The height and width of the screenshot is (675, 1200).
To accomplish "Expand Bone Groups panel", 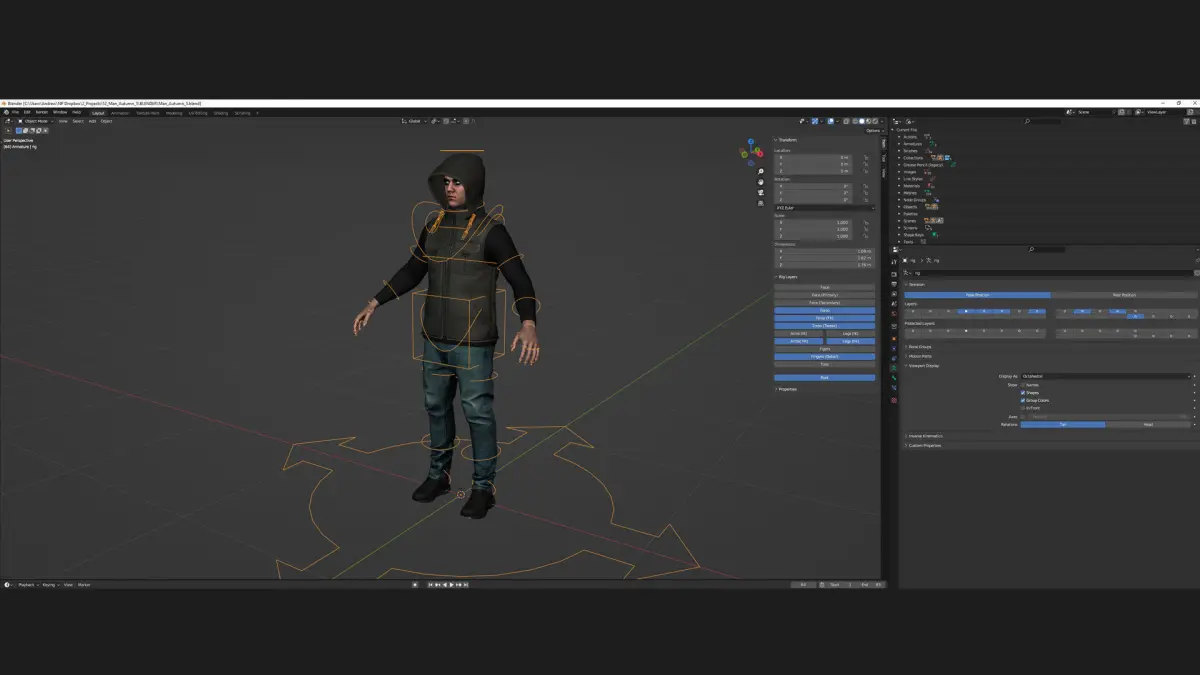I will click(919, 347).
